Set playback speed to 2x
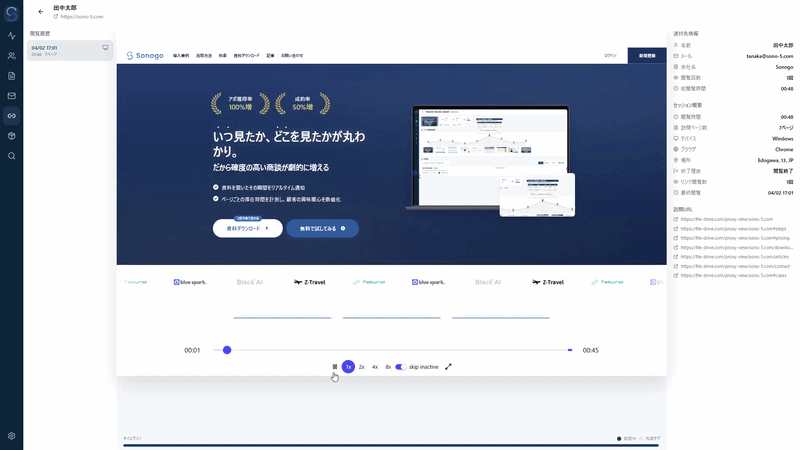800x450 pixels. click(361, 367)
